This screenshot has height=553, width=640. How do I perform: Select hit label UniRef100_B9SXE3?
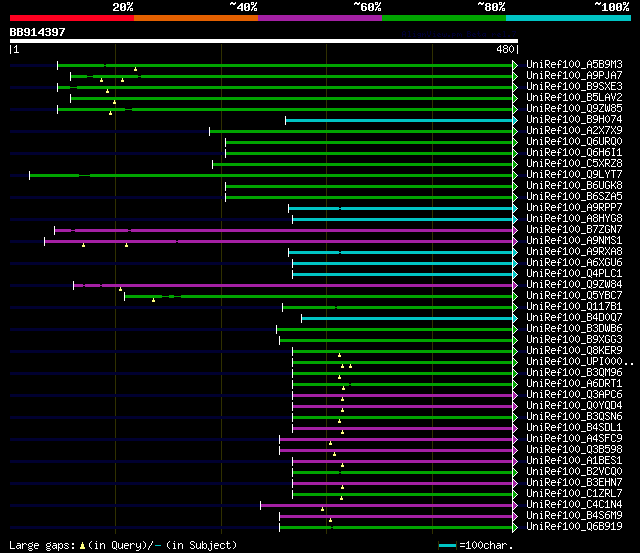(x=574, y=87)
